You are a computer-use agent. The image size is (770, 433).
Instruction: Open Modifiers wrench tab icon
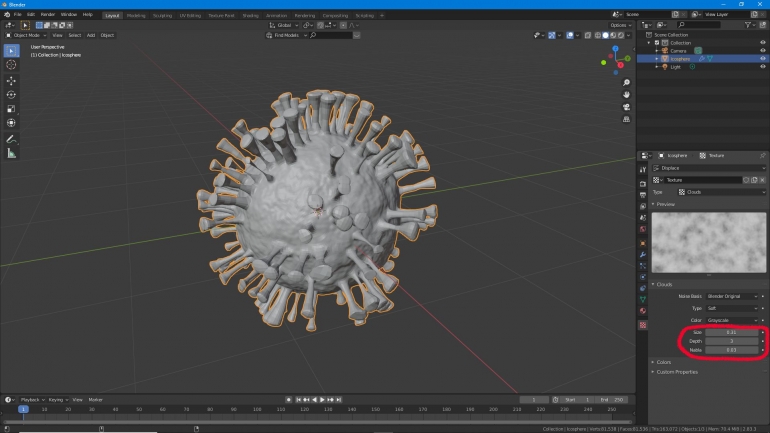pyautogui.click(x=643, y=254)
